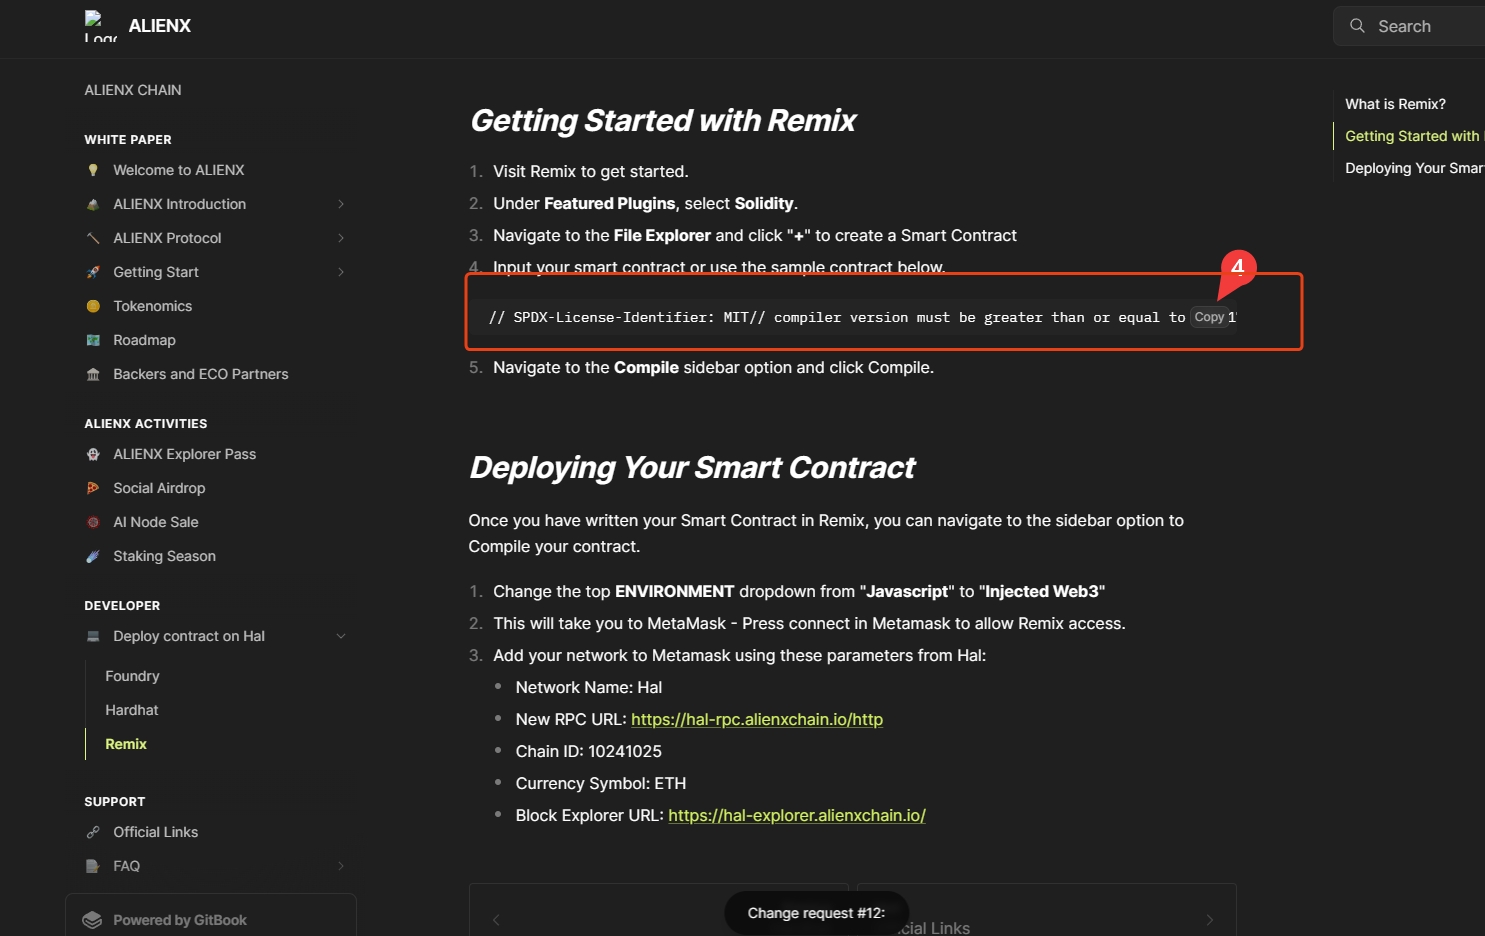Open the hal-rpc.alienxchain.io RPC link
This screenshot has height=936, width=1485.
pyautogui.click(x=756, y=719)
